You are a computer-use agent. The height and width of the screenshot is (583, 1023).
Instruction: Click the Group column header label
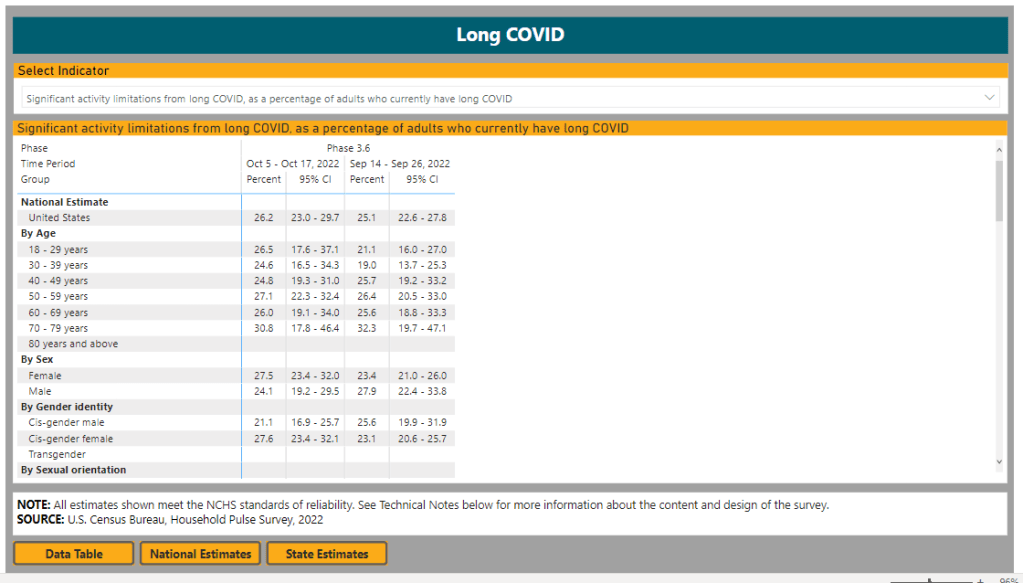pos(35,180)
